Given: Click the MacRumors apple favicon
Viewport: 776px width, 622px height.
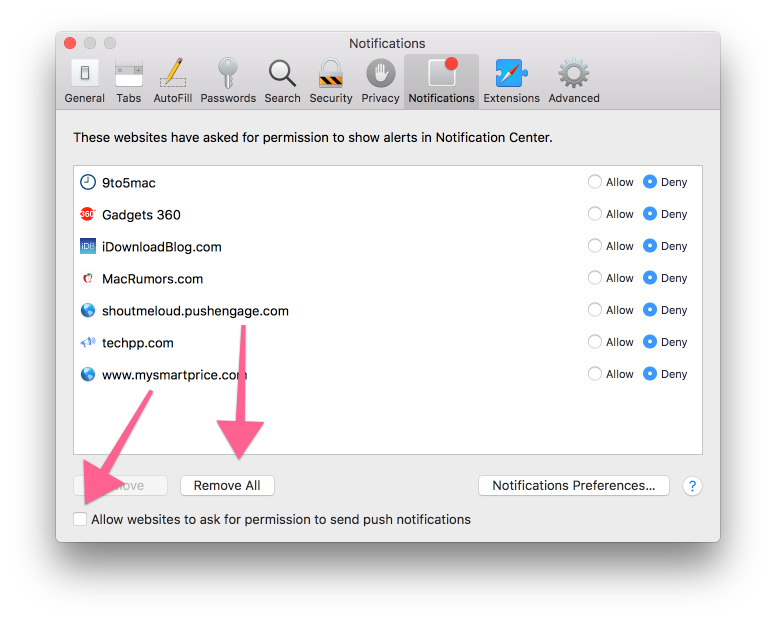Looking at the screenshot, I should pyautogui.click(x=88, y=278).
